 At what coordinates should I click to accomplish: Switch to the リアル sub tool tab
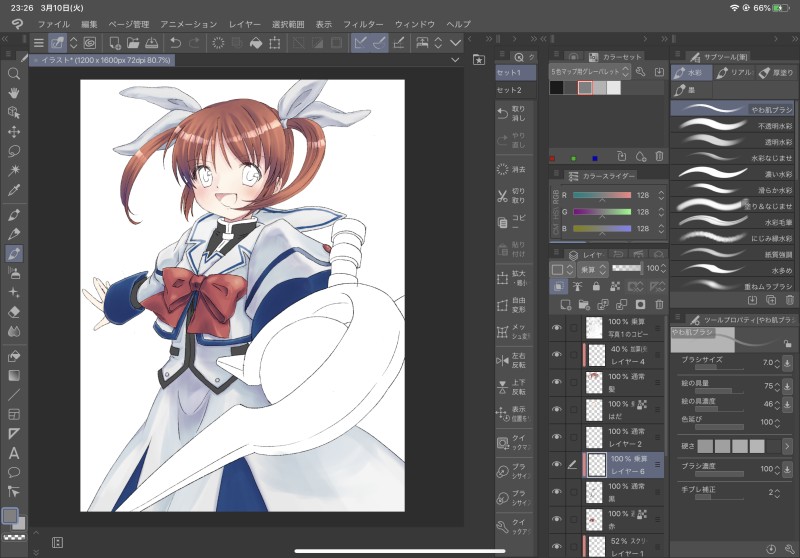(x=735, y=73)
